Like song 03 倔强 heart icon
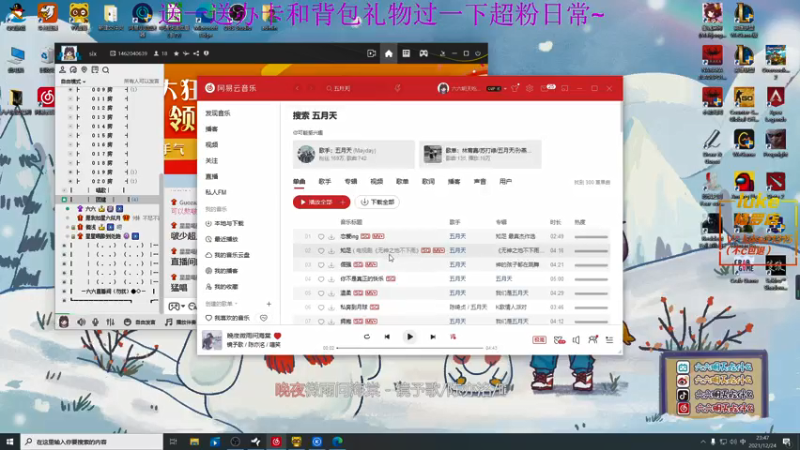Viewport: 800px width, 450px height. coord(321,265)
